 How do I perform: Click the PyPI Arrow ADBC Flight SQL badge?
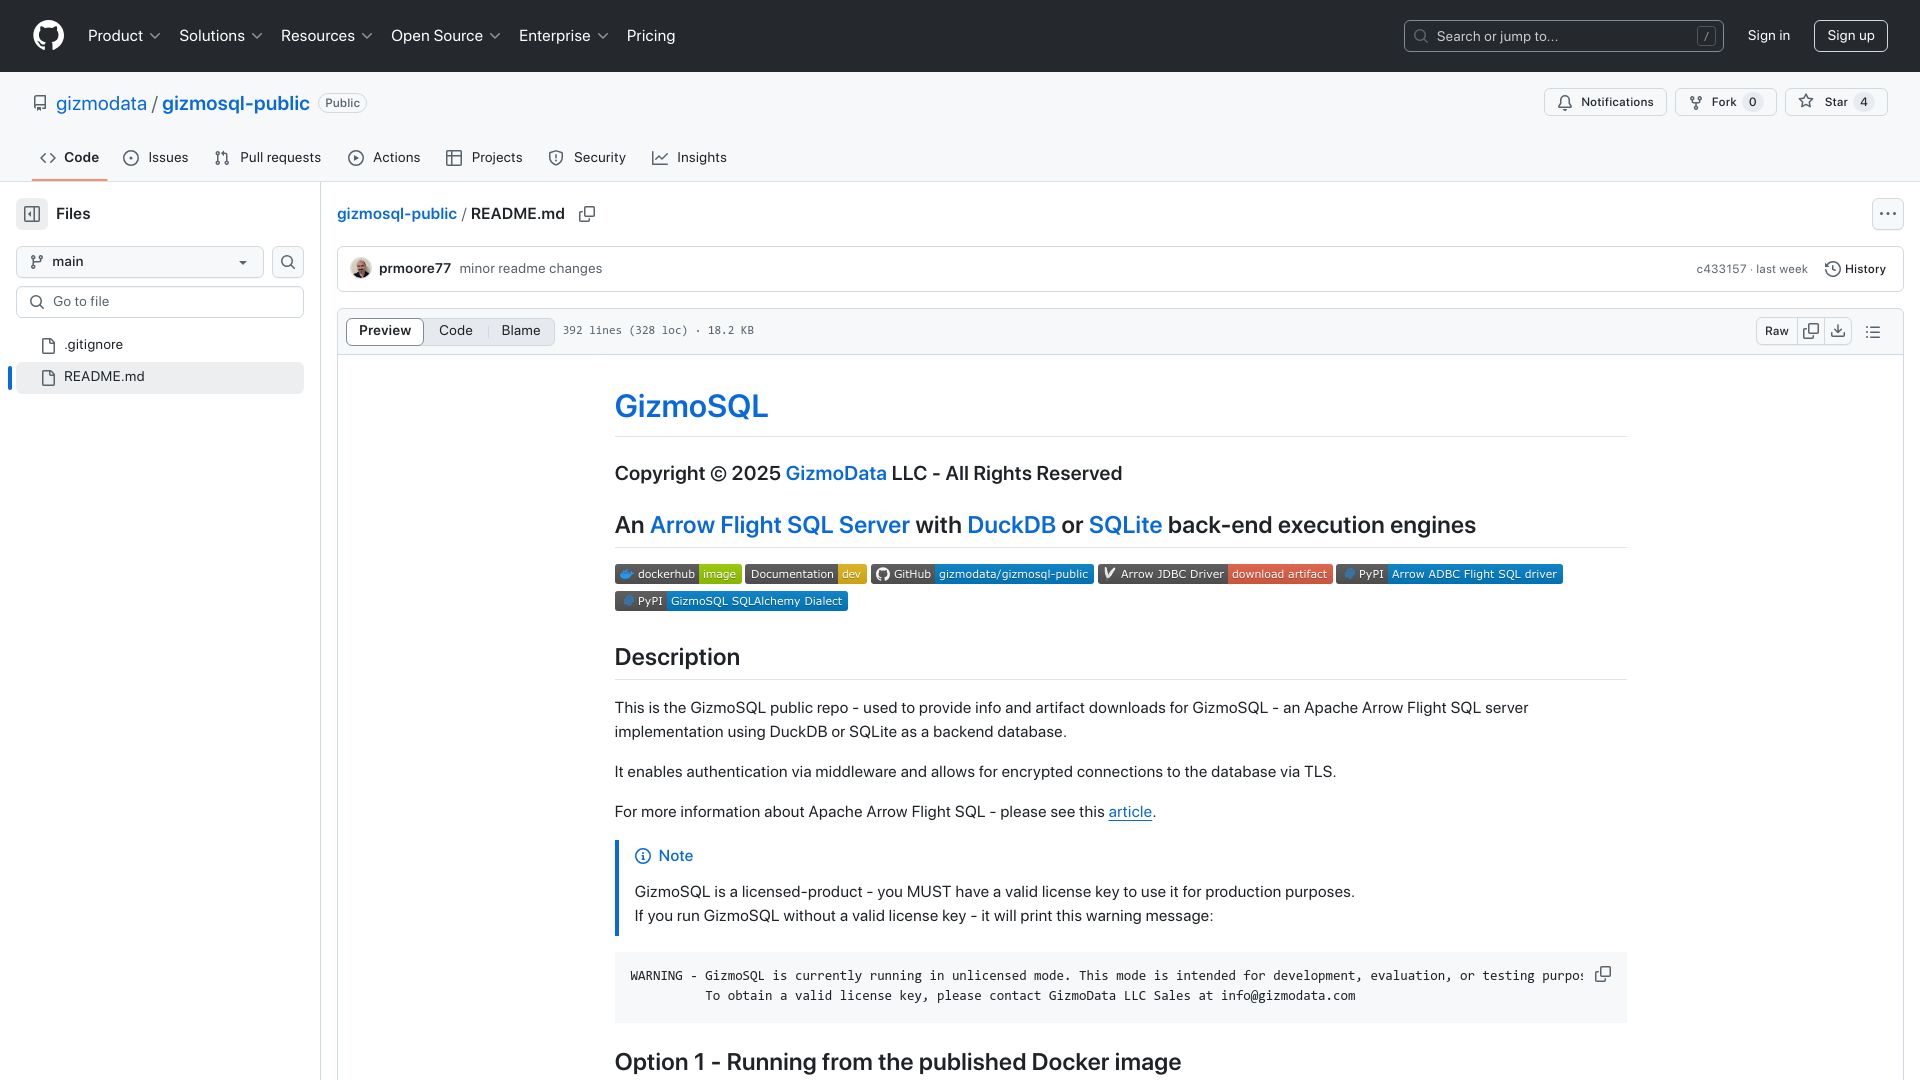click(x=1449, y=574)
